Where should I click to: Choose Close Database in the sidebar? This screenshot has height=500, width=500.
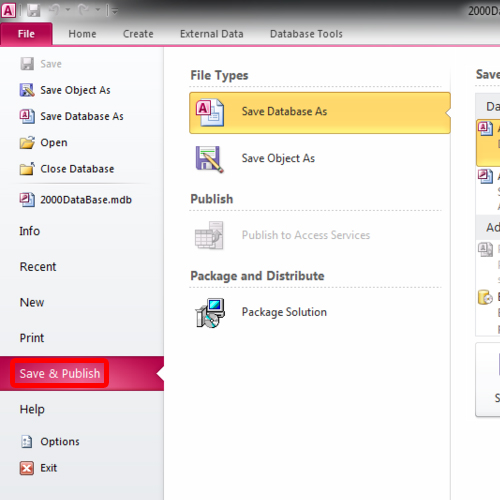77,169
